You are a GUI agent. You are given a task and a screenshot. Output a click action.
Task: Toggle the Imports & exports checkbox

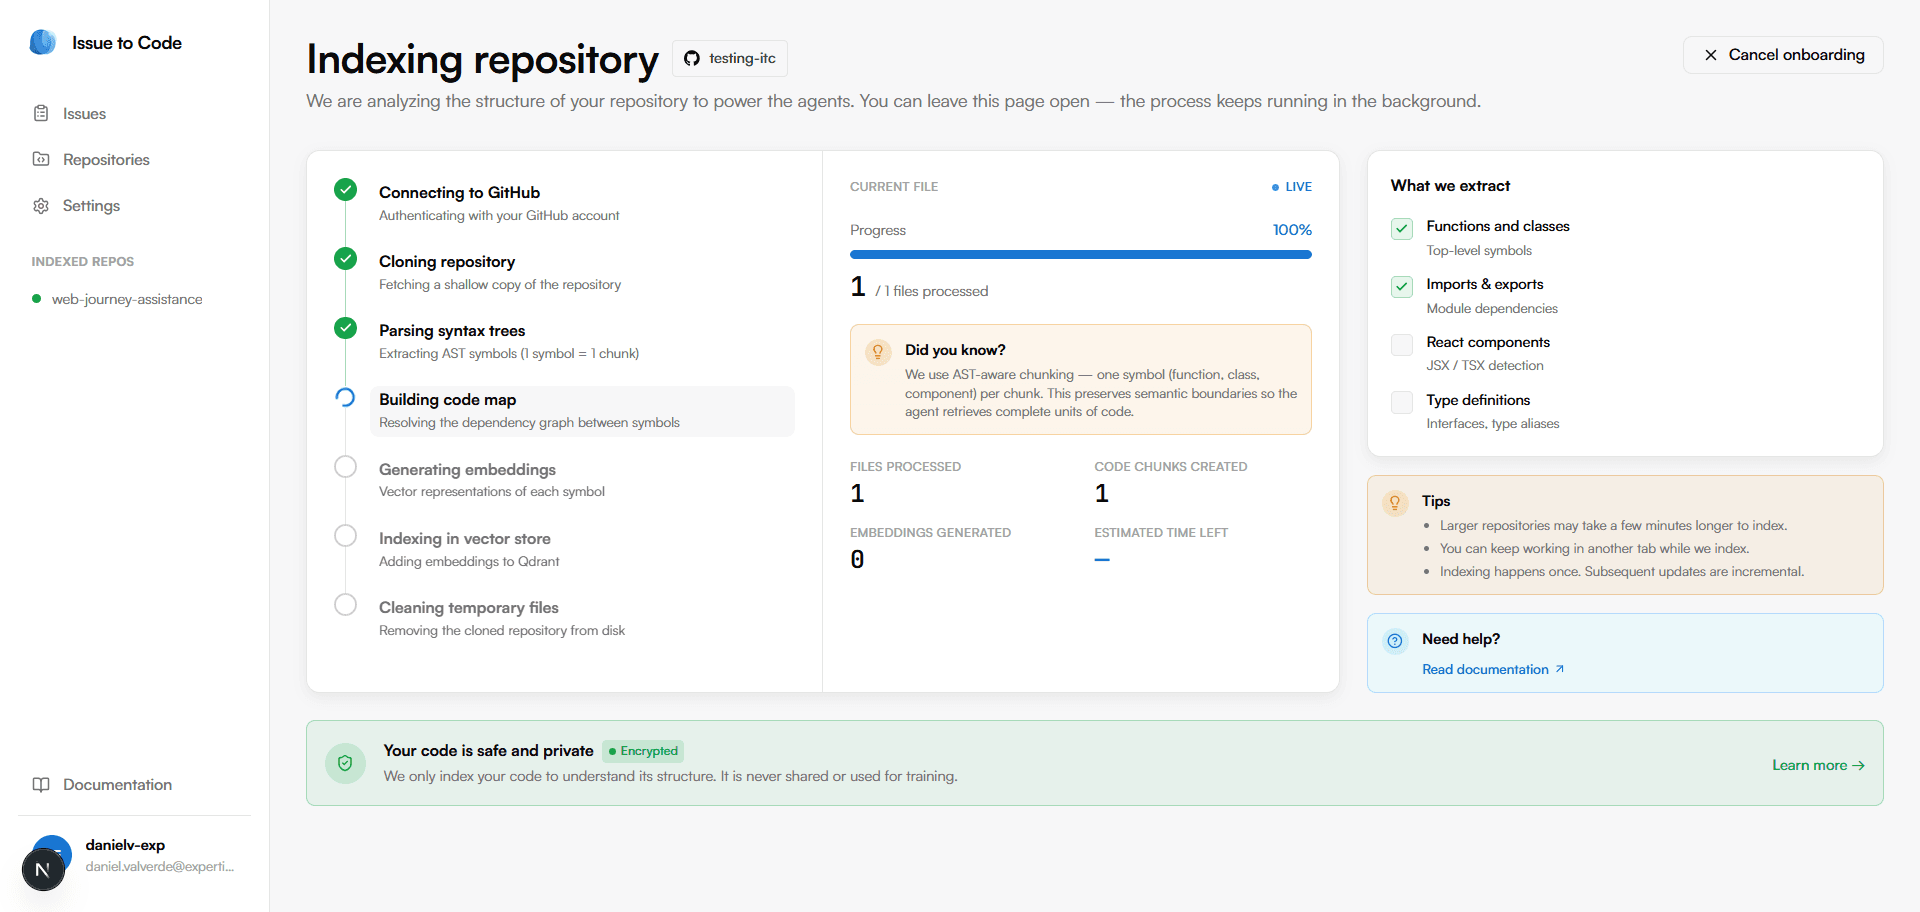point(1402,287)
